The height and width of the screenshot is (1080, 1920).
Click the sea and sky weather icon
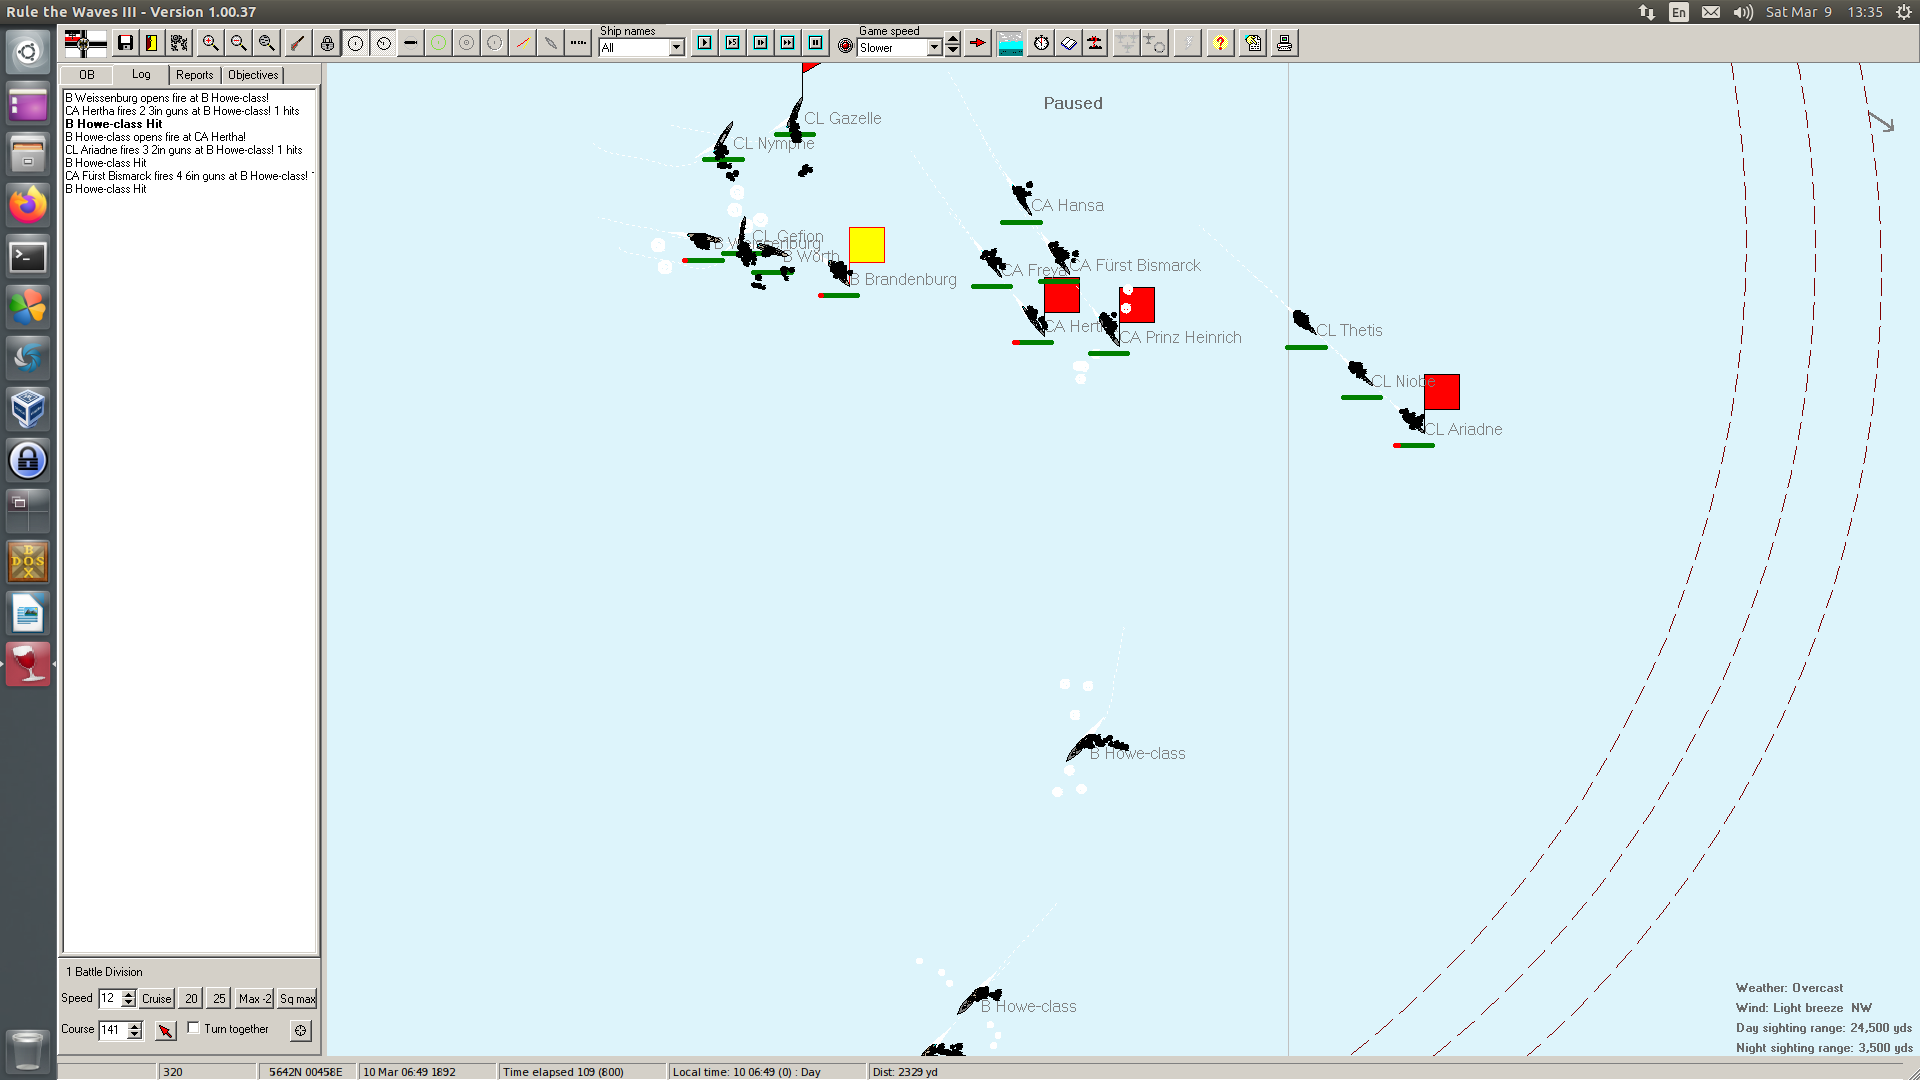click(1010, 43)
